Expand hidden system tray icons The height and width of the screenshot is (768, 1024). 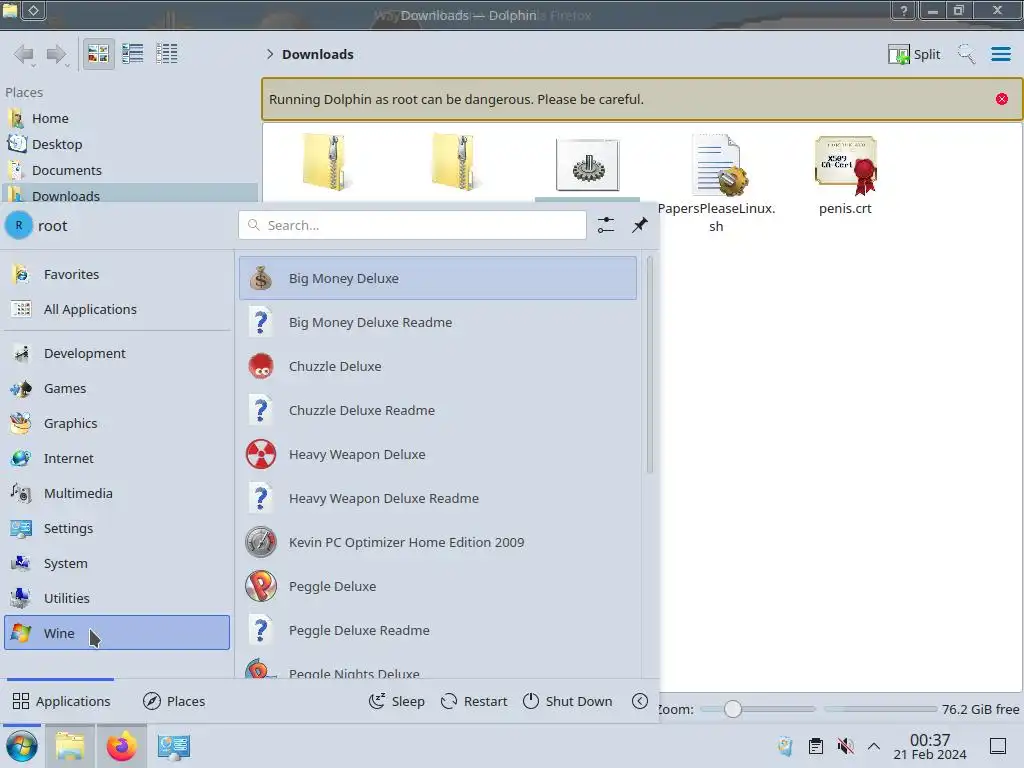(x=874, y=746)
